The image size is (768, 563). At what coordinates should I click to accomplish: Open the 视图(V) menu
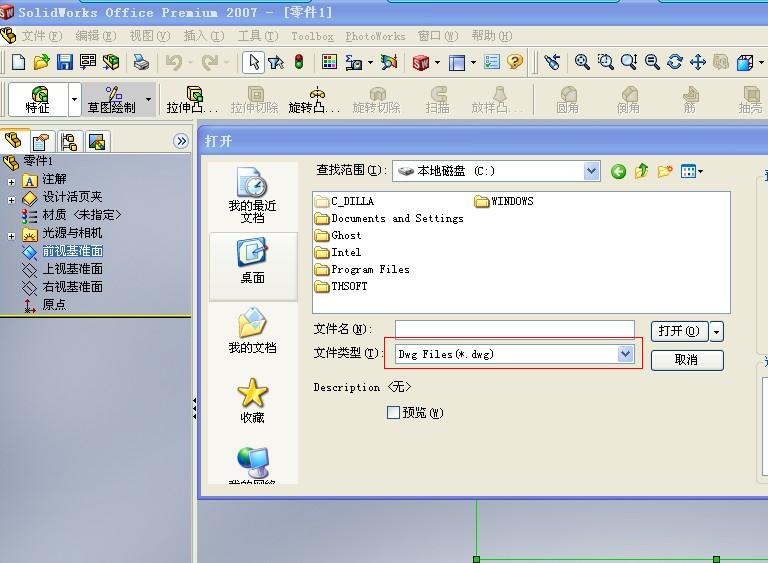coord(149,36)
